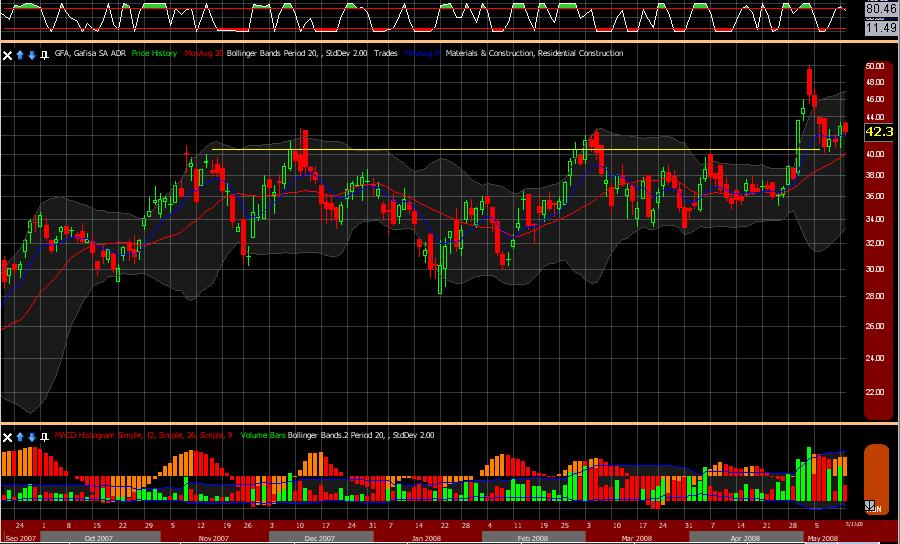Screen dimensions: 900x544
Task: Click the yellow horizontal resistance line
Action: (x=515, y=150)
